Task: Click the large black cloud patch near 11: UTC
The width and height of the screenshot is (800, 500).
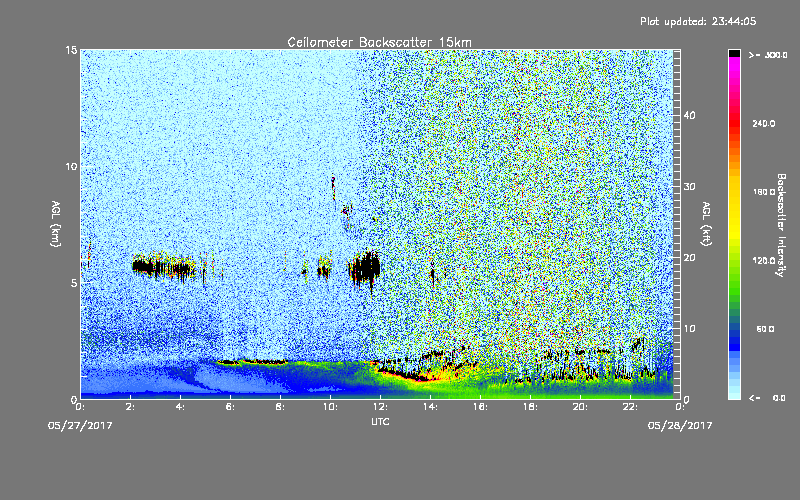Action: 365,268
